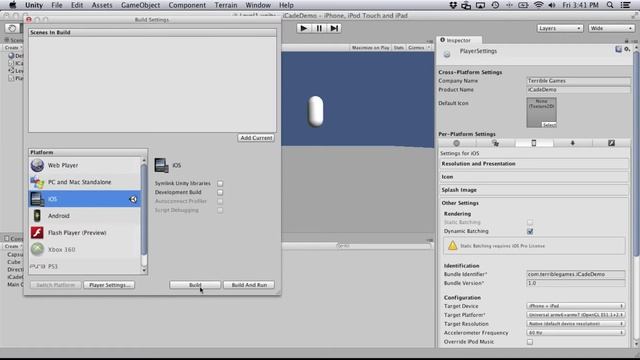The width and height of the screenshot is (640, 360).
Task: Click the Build button
Action: [195, 285]
